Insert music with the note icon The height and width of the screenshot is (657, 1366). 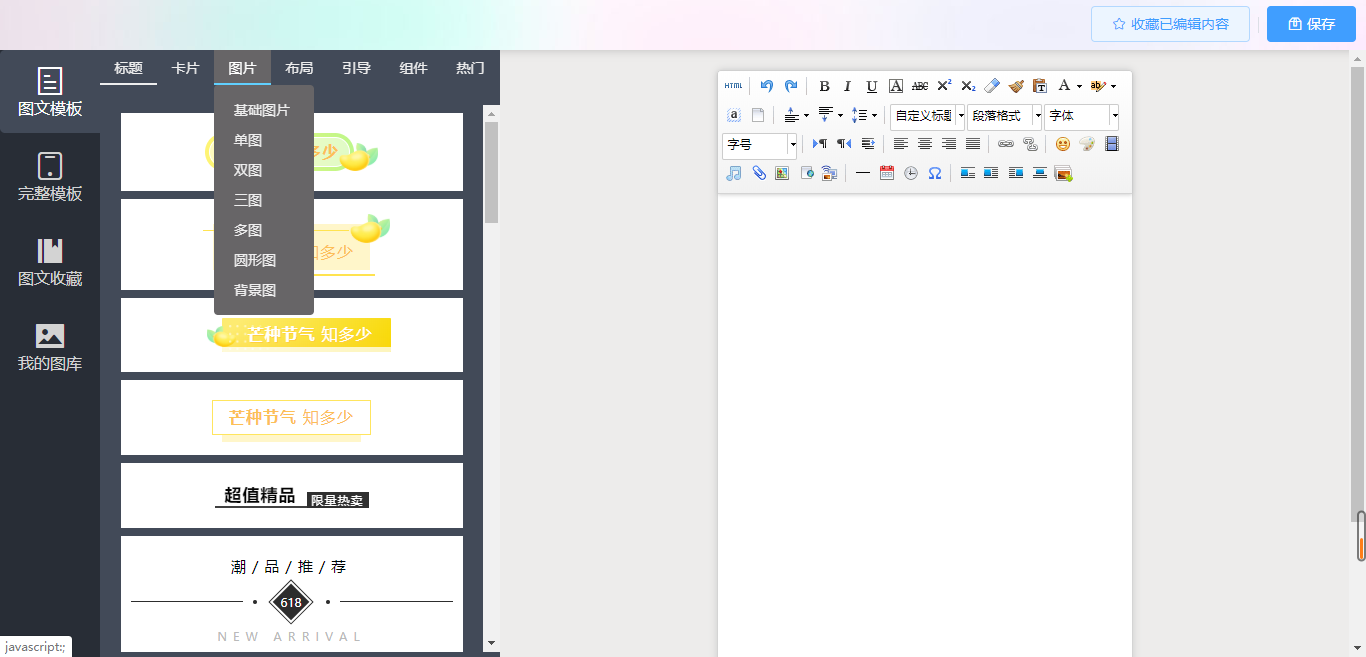pyautogui.click(x=734, y=173)
